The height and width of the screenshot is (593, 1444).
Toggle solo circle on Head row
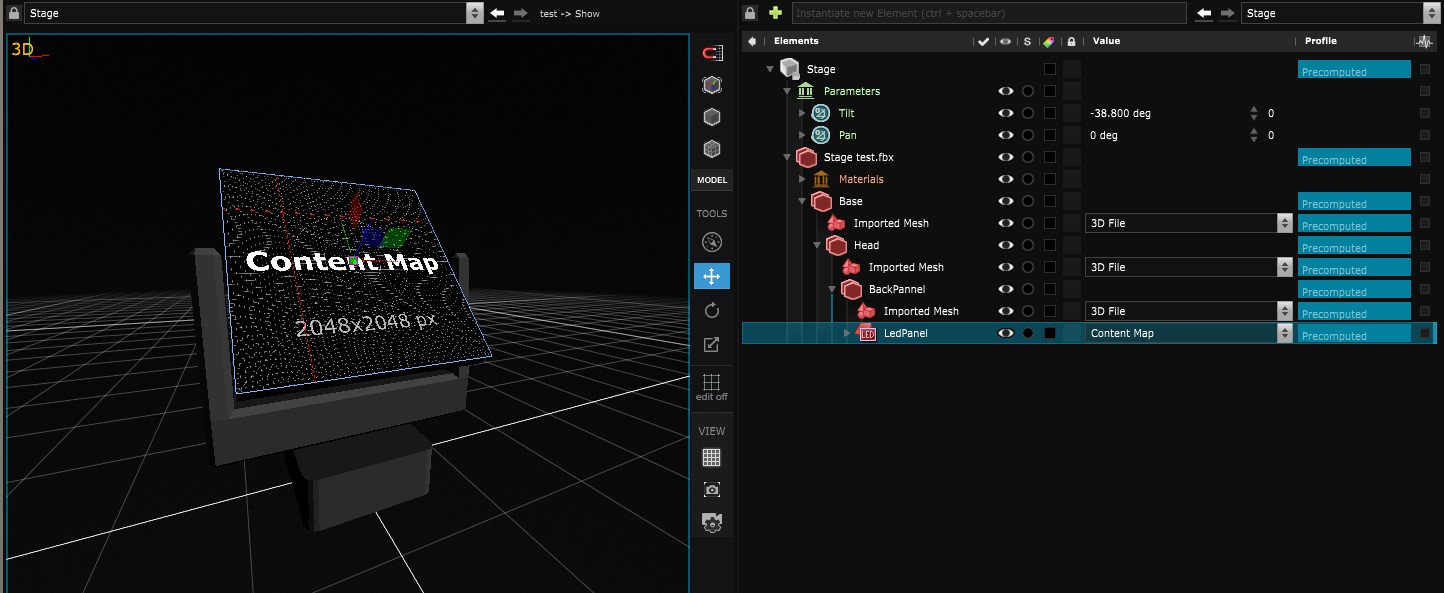[x=1028, y=245]
